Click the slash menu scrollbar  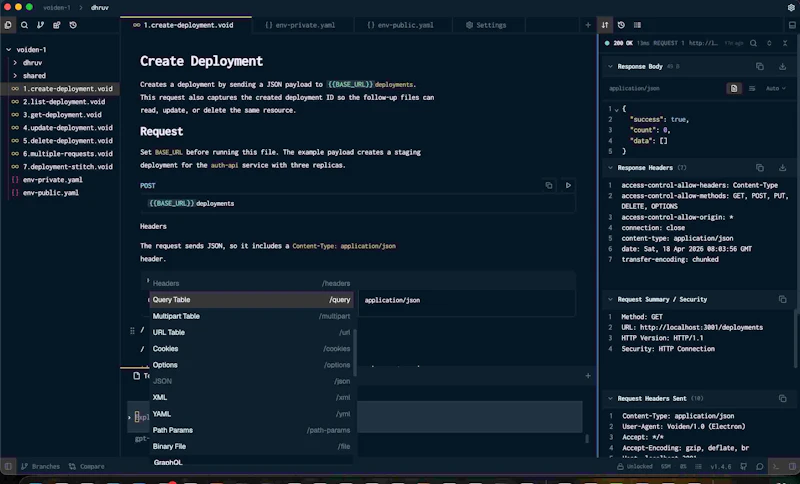355,352
